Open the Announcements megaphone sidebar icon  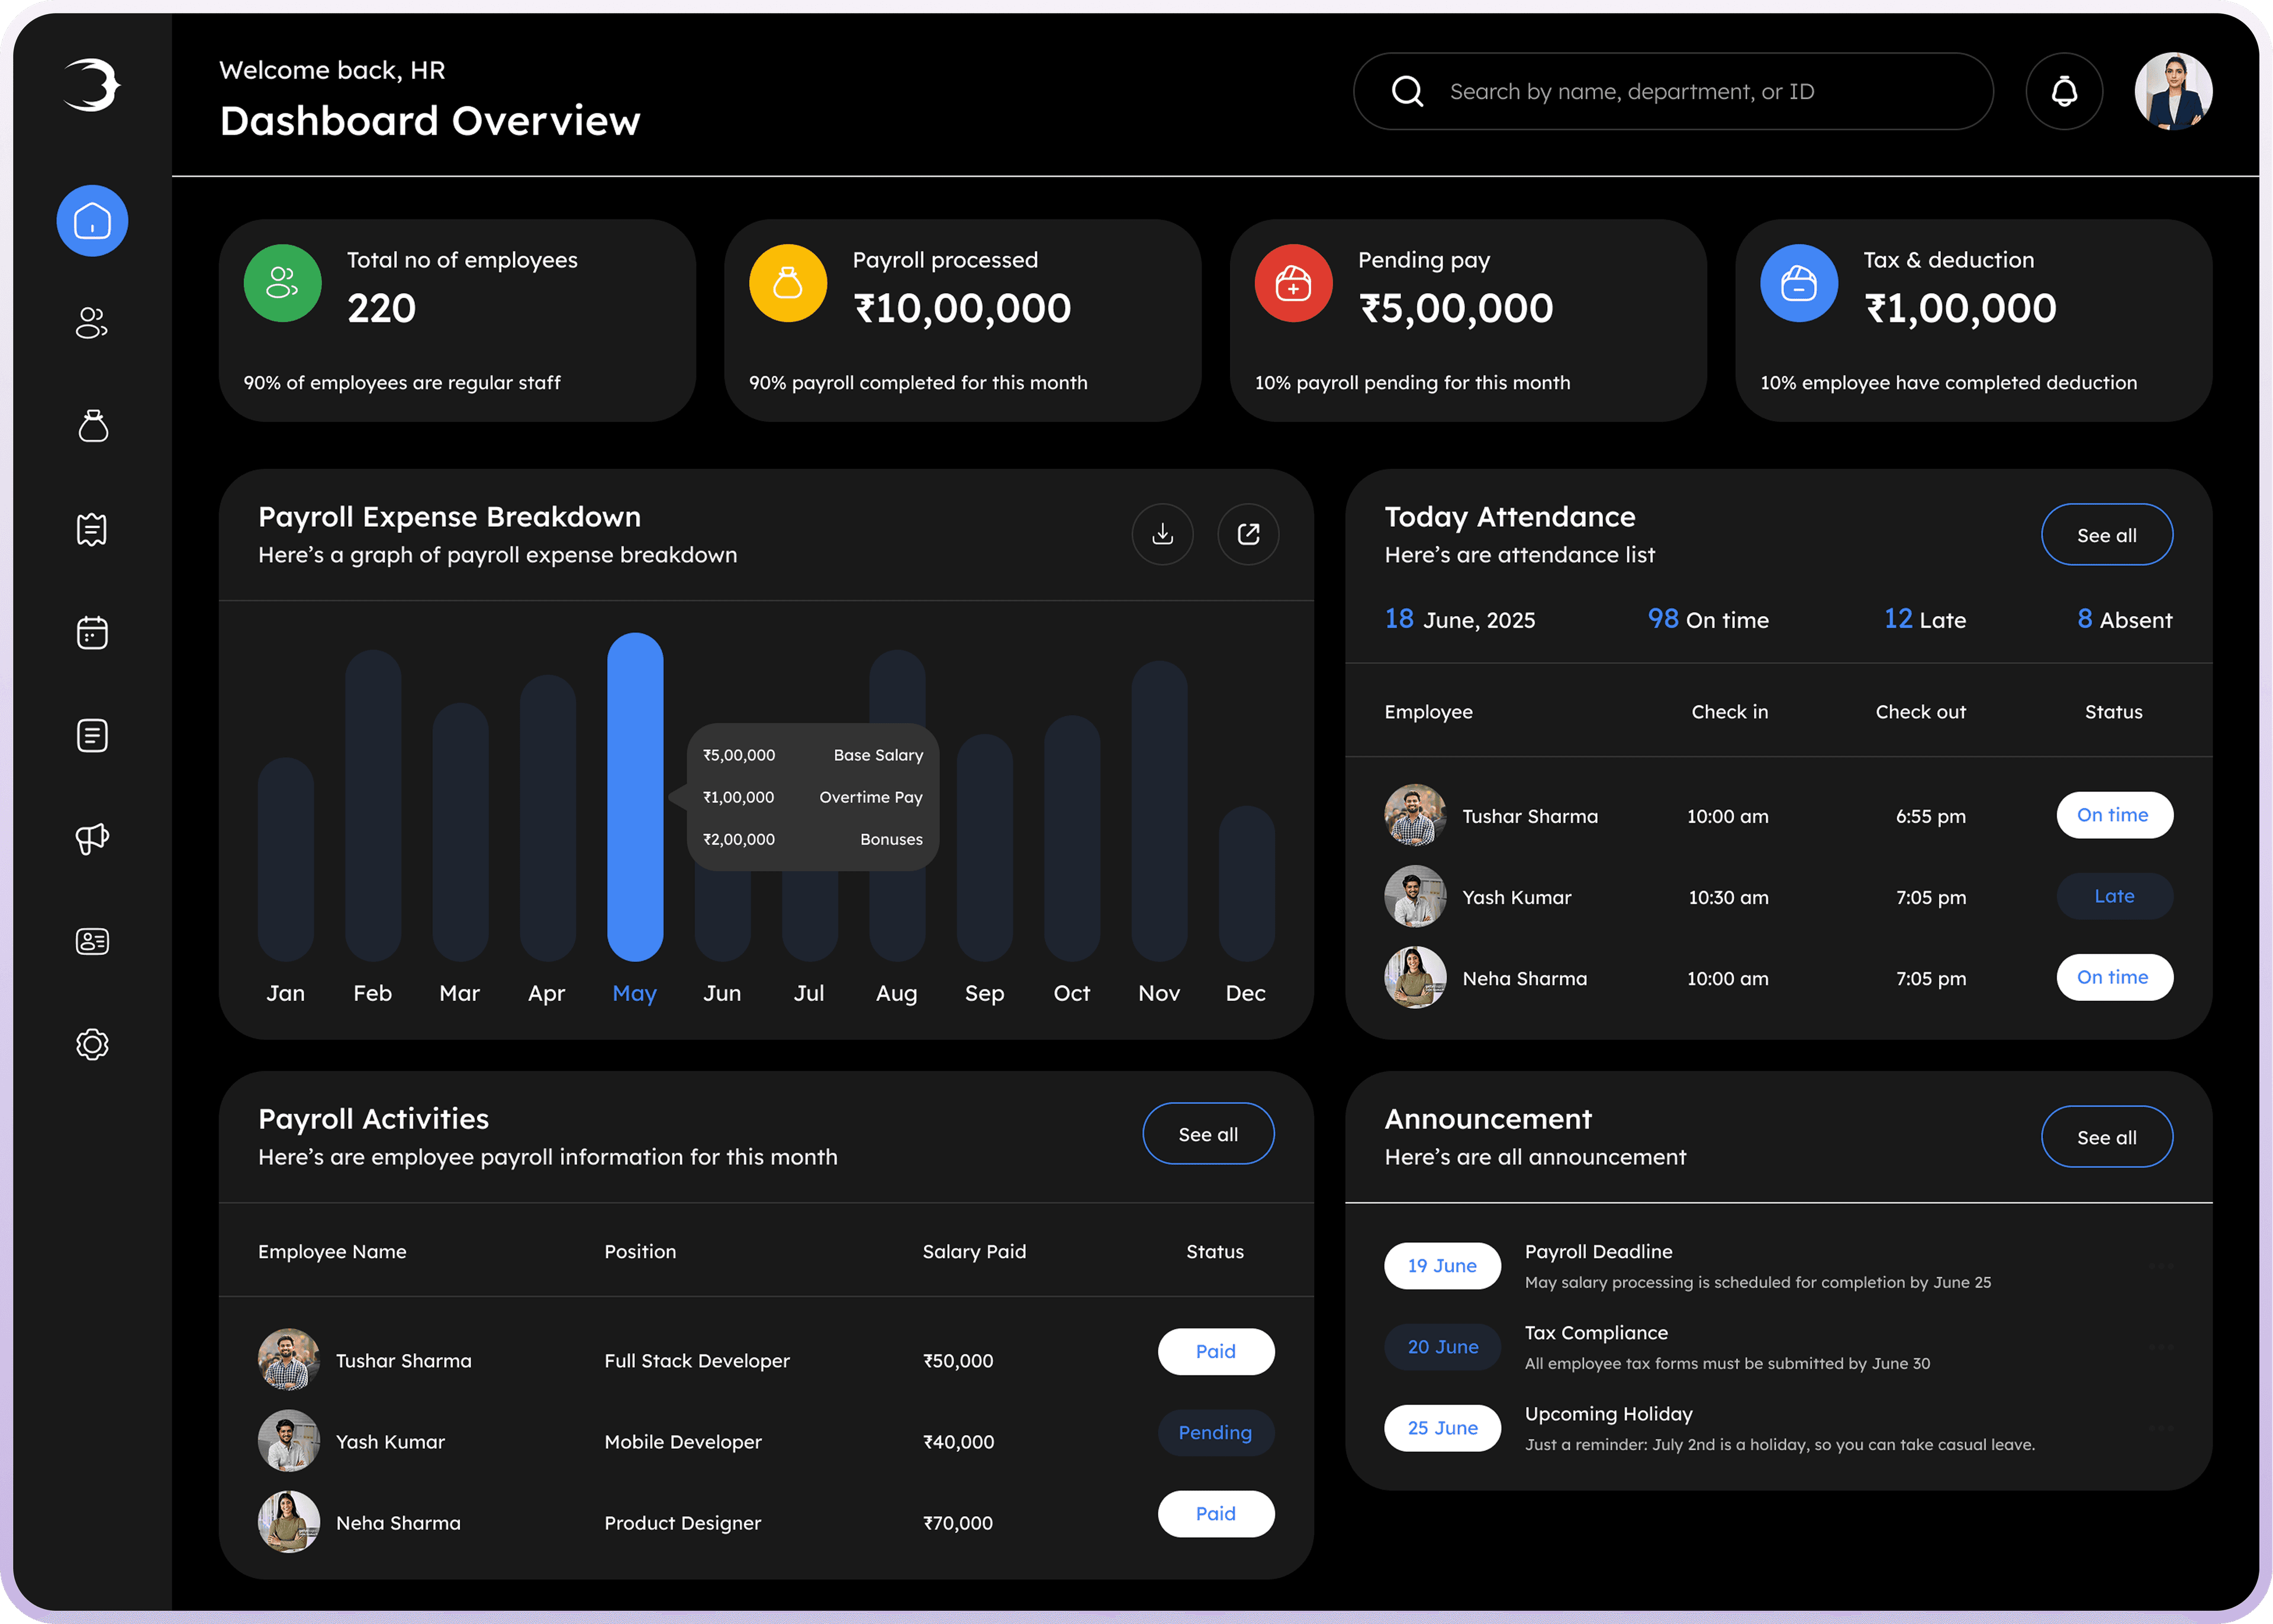tap(92, 838)
